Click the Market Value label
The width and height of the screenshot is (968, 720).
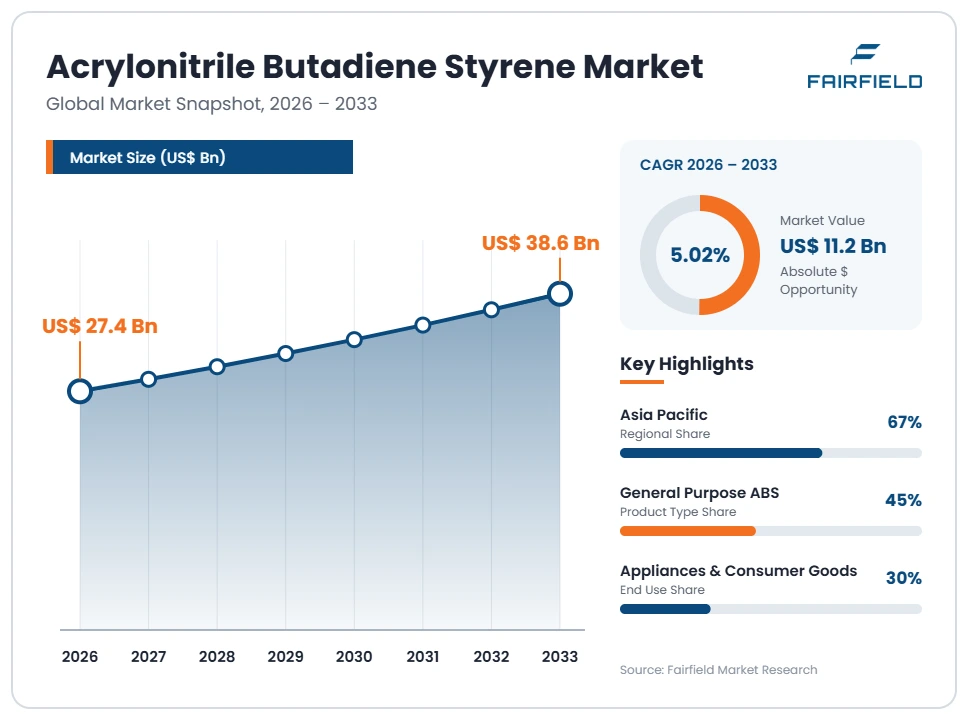(822, 220)
